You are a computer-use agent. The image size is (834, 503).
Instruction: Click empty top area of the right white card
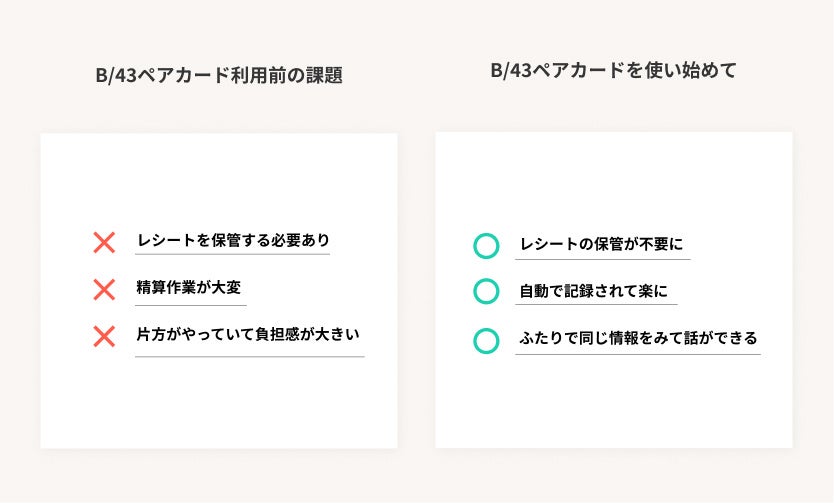(614, 175)
